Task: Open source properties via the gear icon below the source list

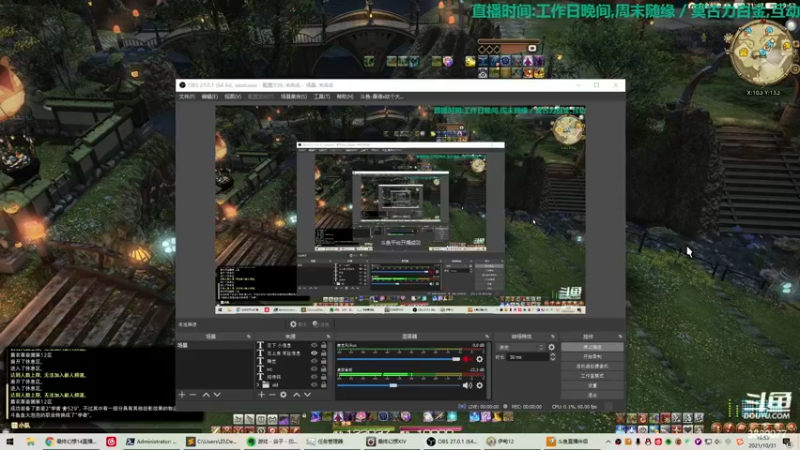Action: point(283,394)
